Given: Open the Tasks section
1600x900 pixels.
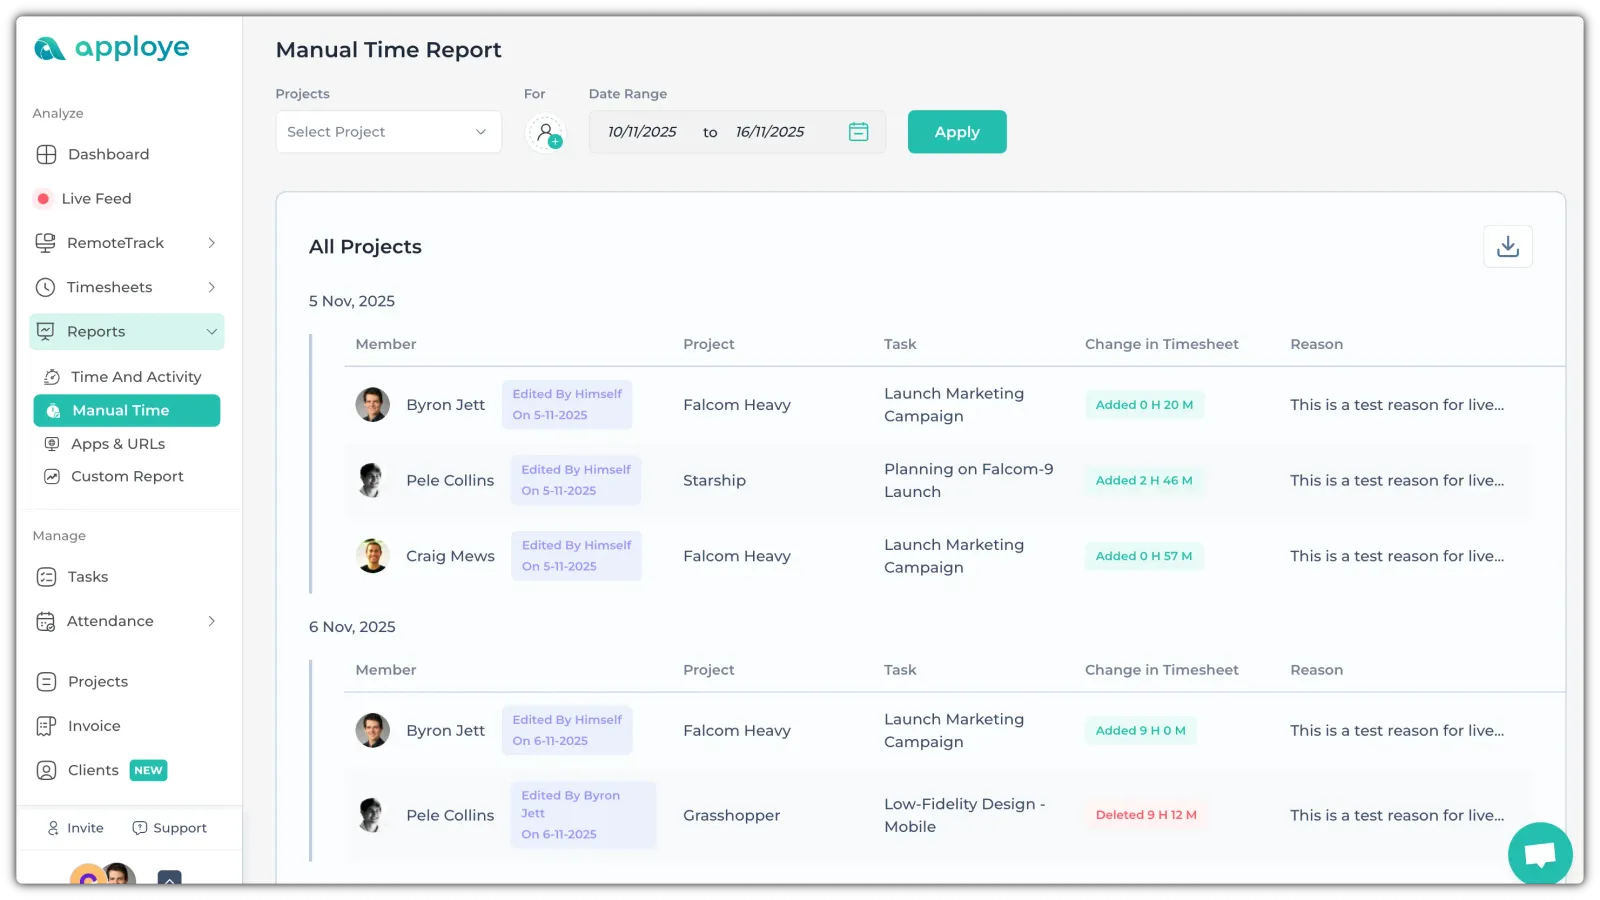Looking at the screenshot, I should click(x=88, y=577).
